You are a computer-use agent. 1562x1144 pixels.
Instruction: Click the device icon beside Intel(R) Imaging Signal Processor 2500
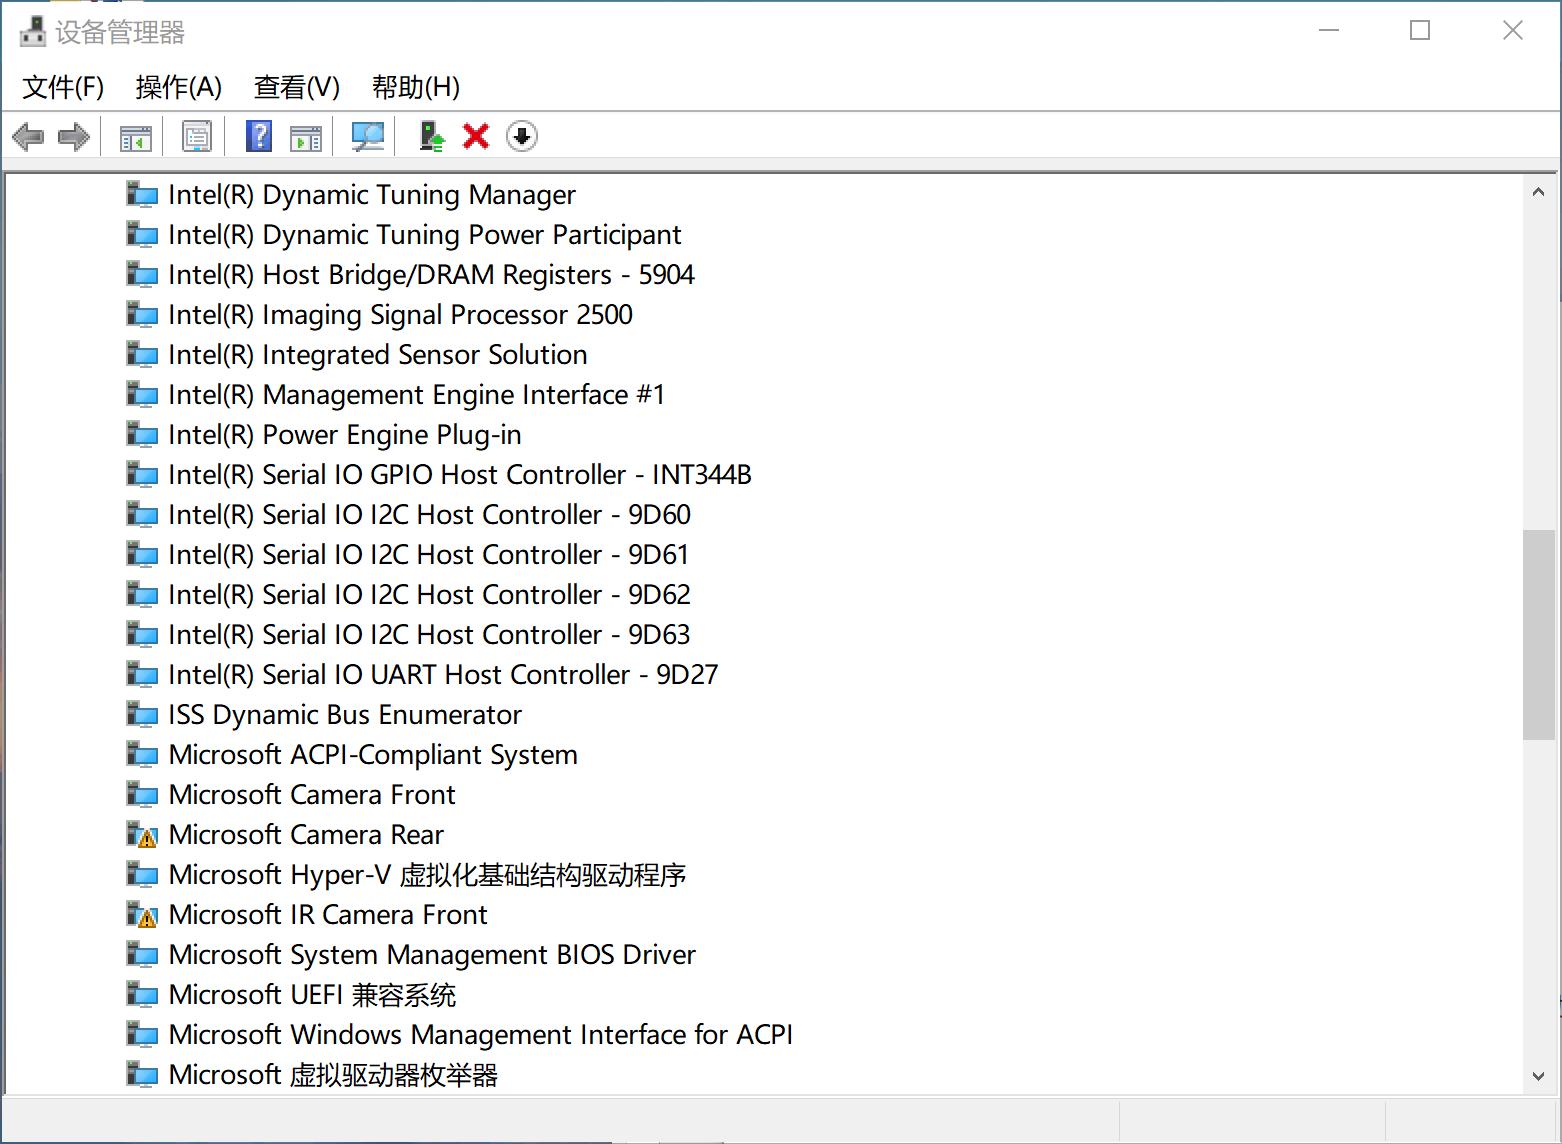(x=142, y=314)
